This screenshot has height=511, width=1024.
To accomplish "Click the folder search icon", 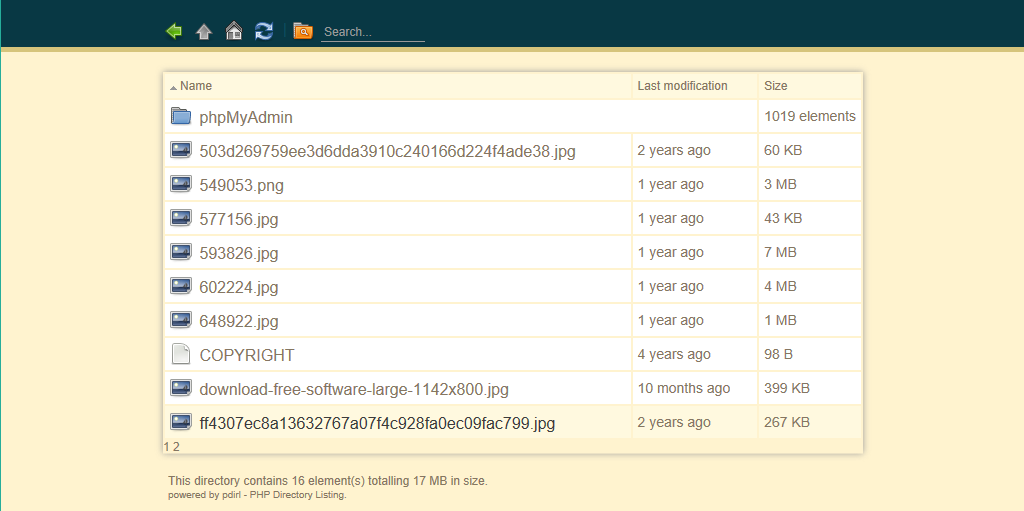I will pos(303,31).
